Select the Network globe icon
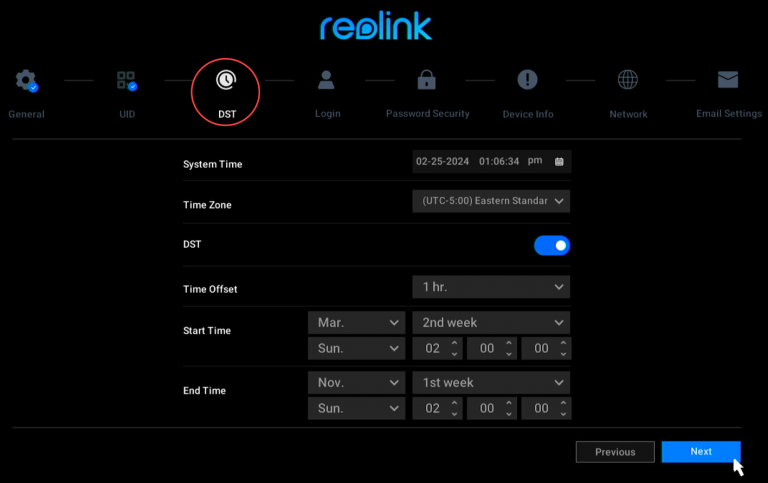The width and height of the screenshot is (768, 483). click(628, 81)
